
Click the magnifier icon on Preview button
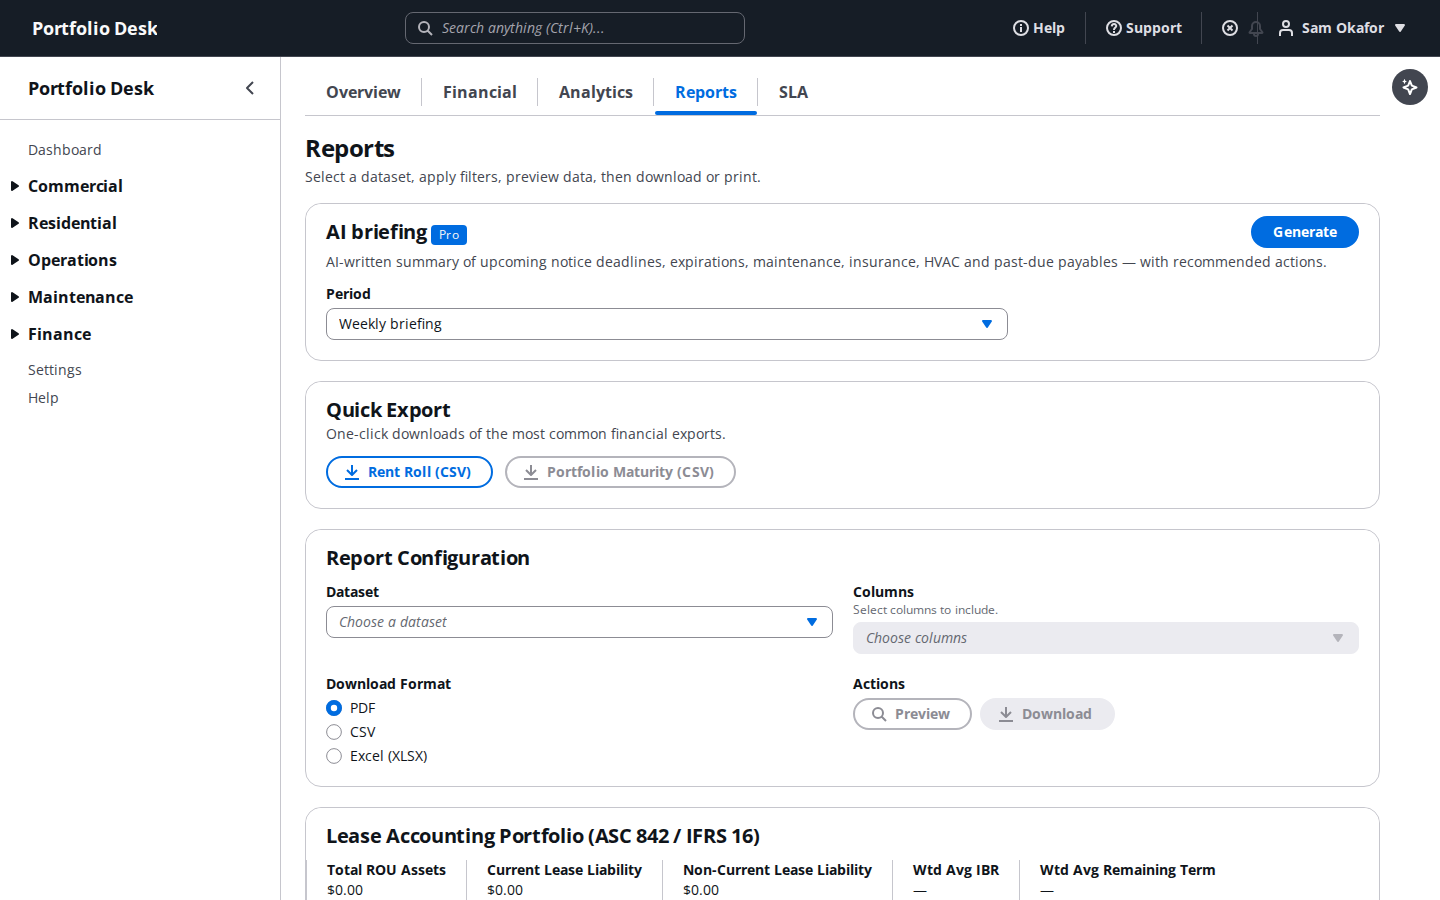click(x=879, y=714)
